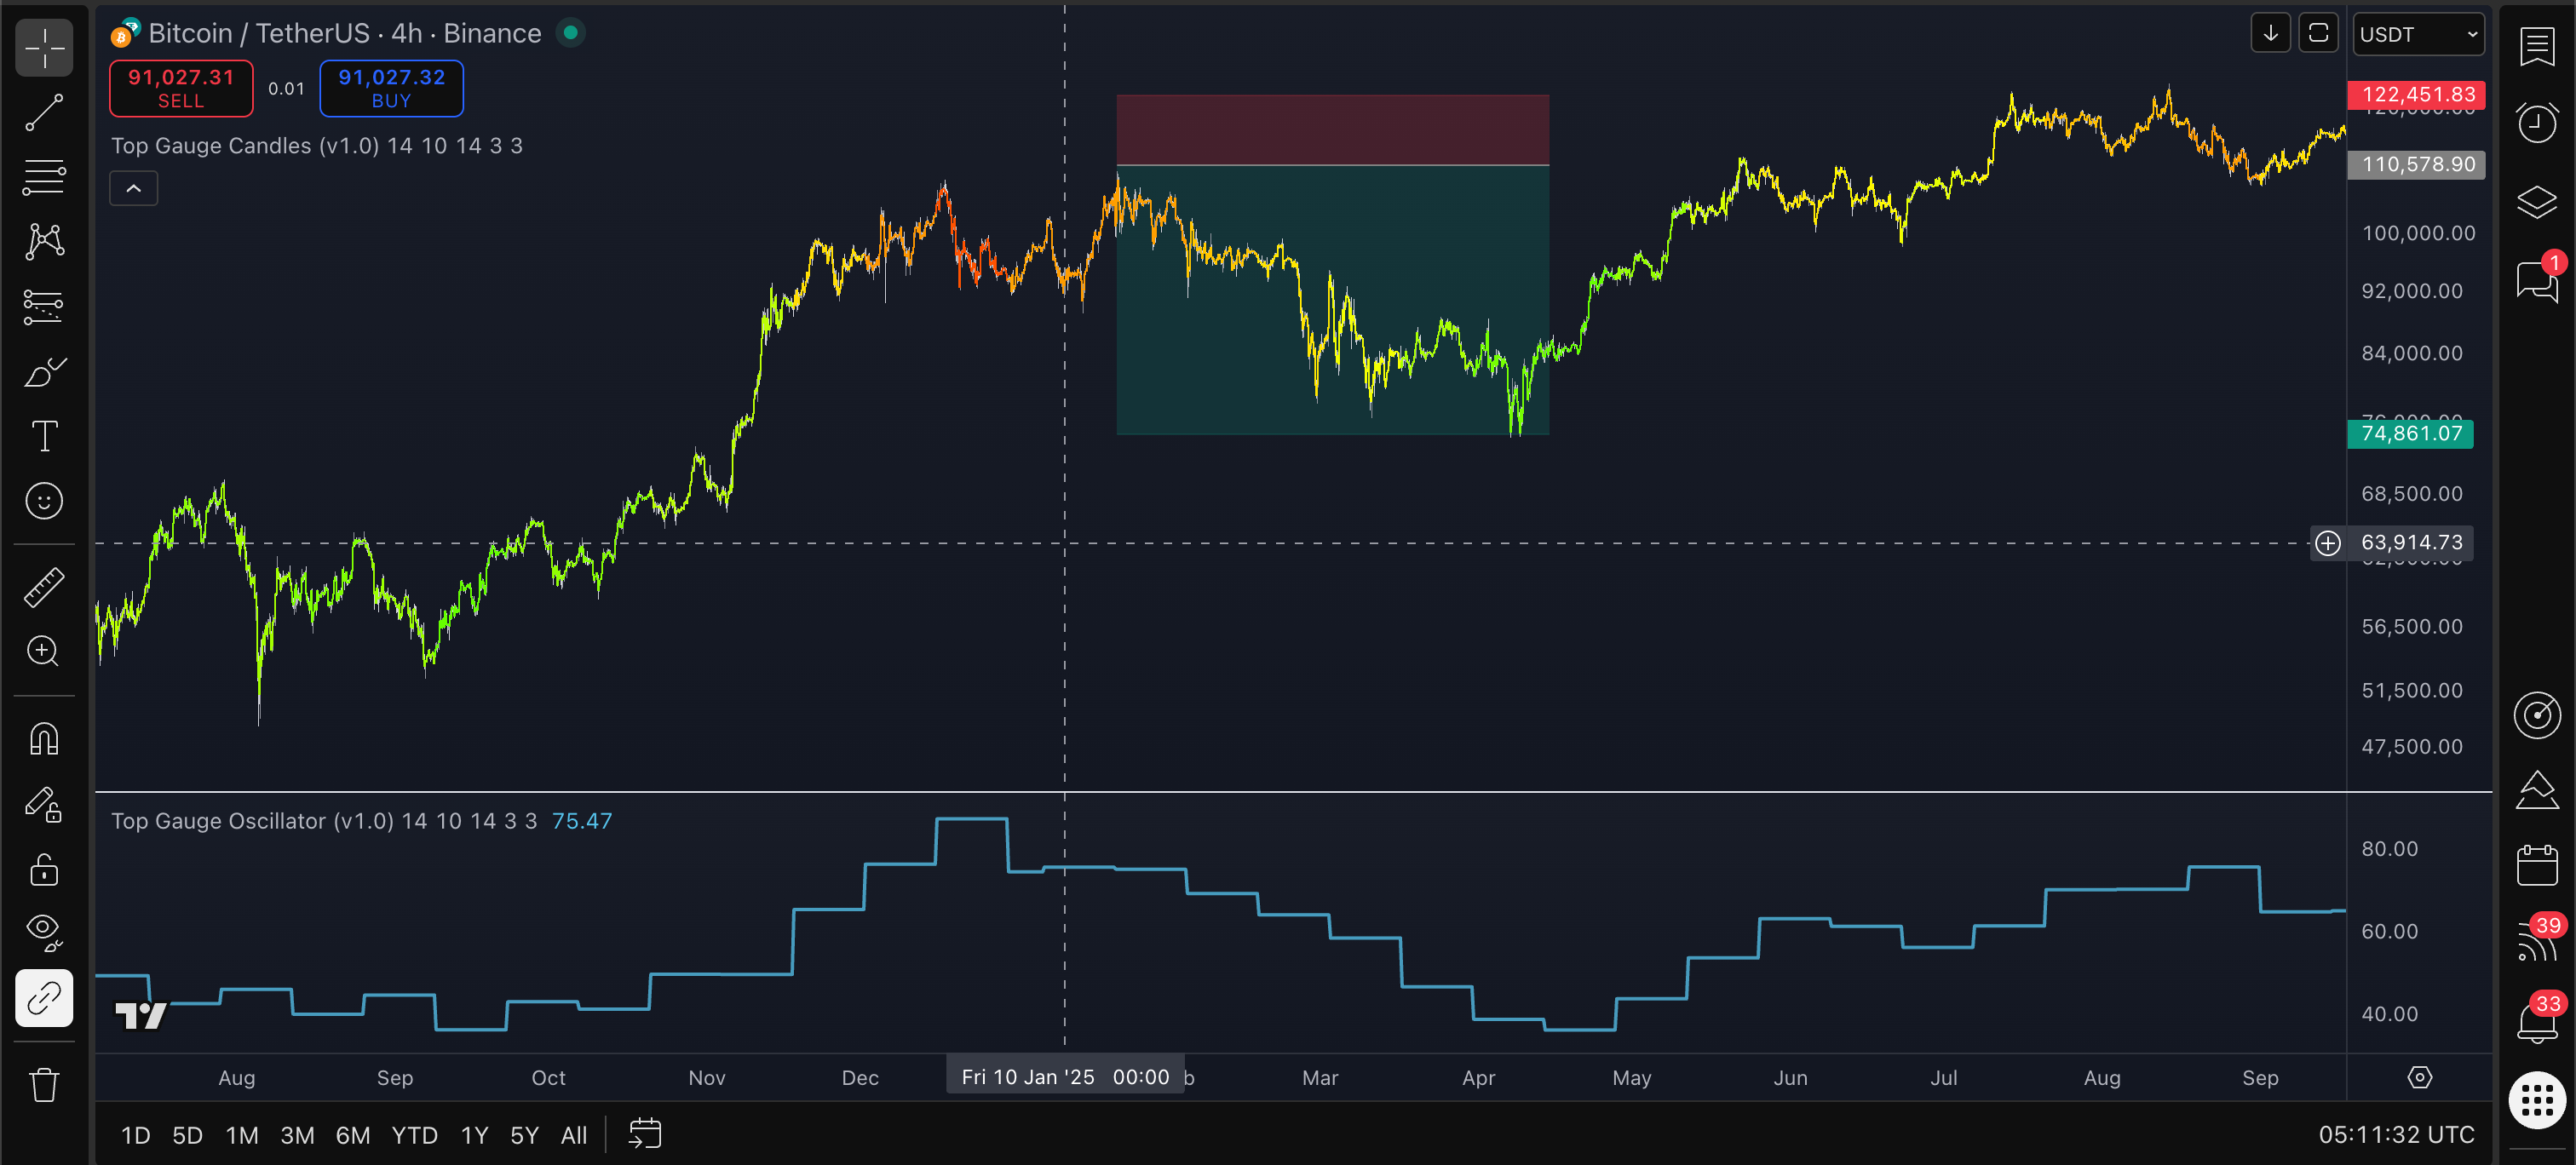Select the brush drawing tool

pyautogui.click(x=44, y=371)
